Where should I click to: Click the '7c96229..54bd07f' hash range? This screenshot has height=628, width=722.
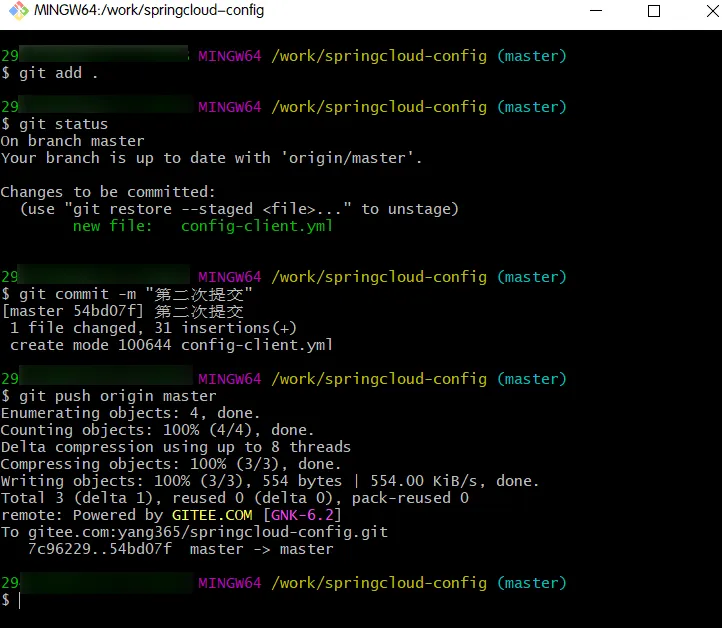click(99, 549)
